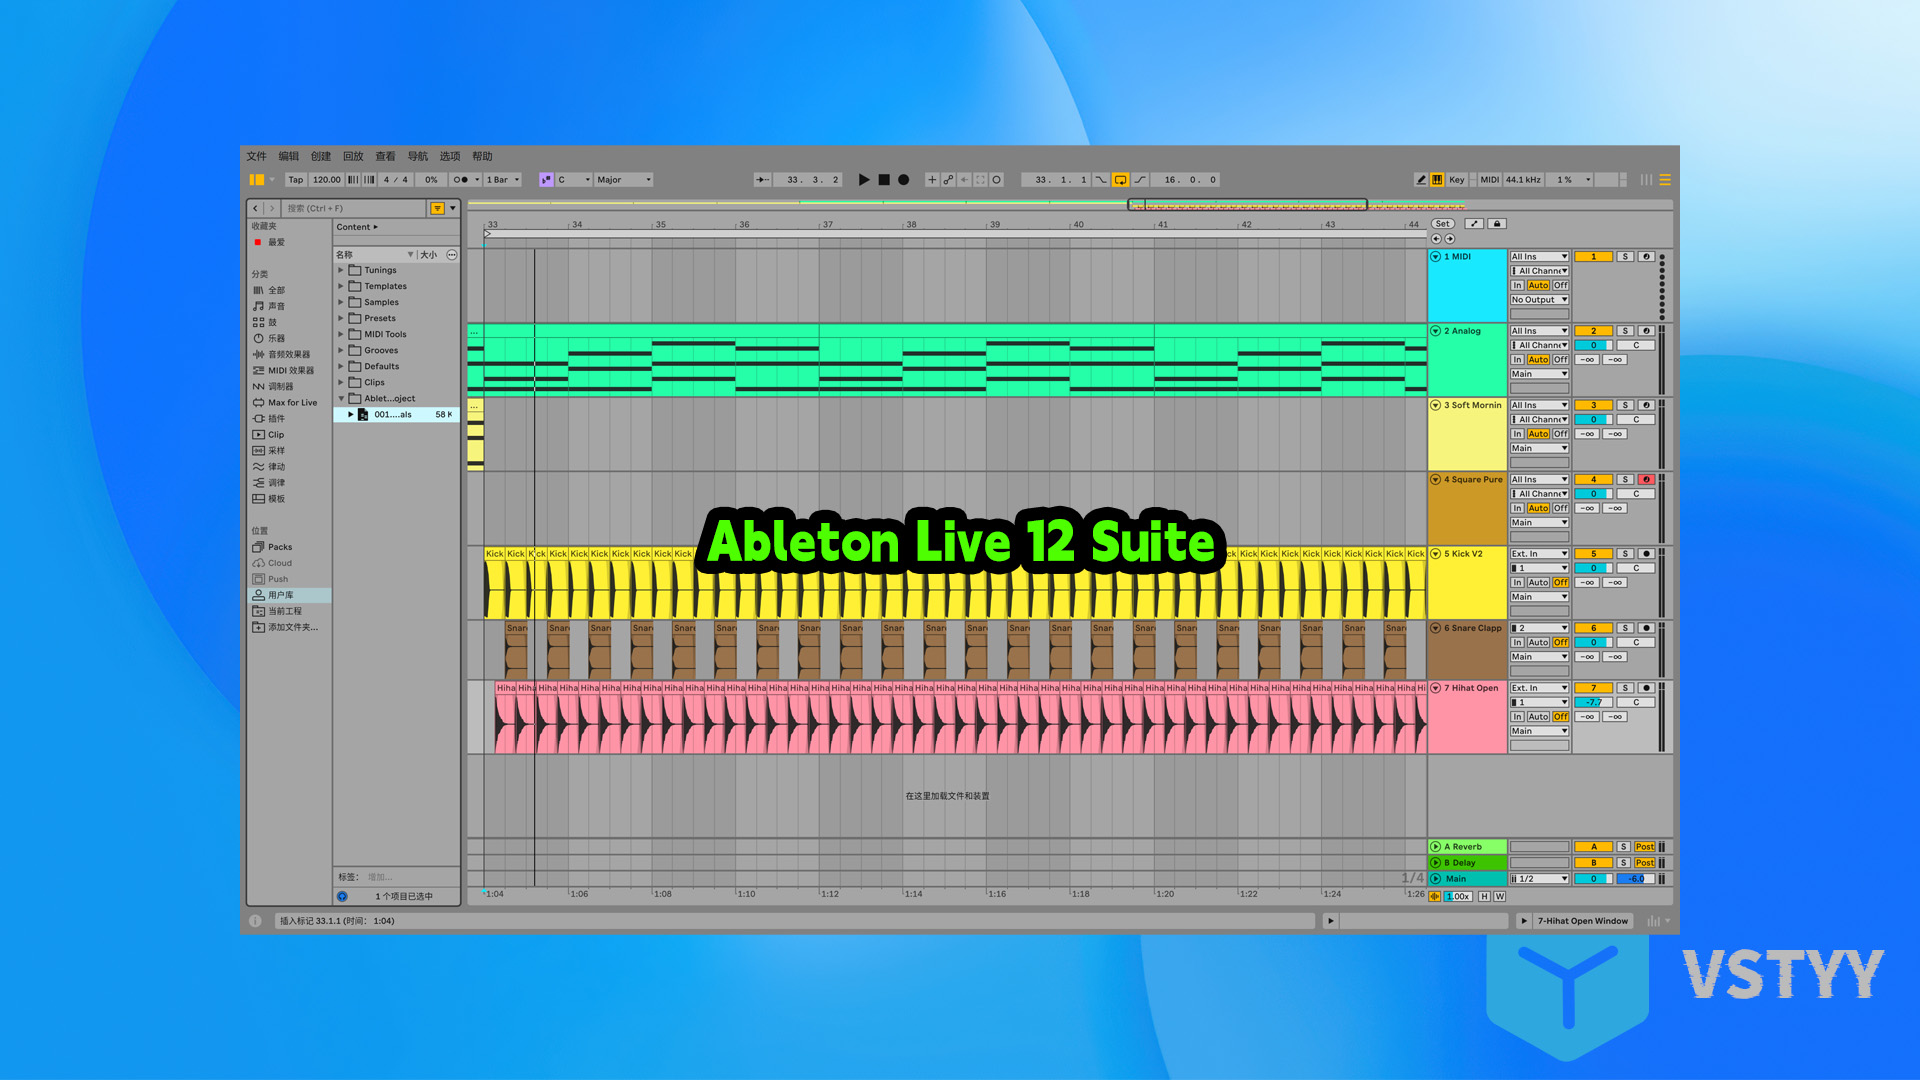Click the Set locator button
The image size is (1920, 1080).
tap(1442, 223)
